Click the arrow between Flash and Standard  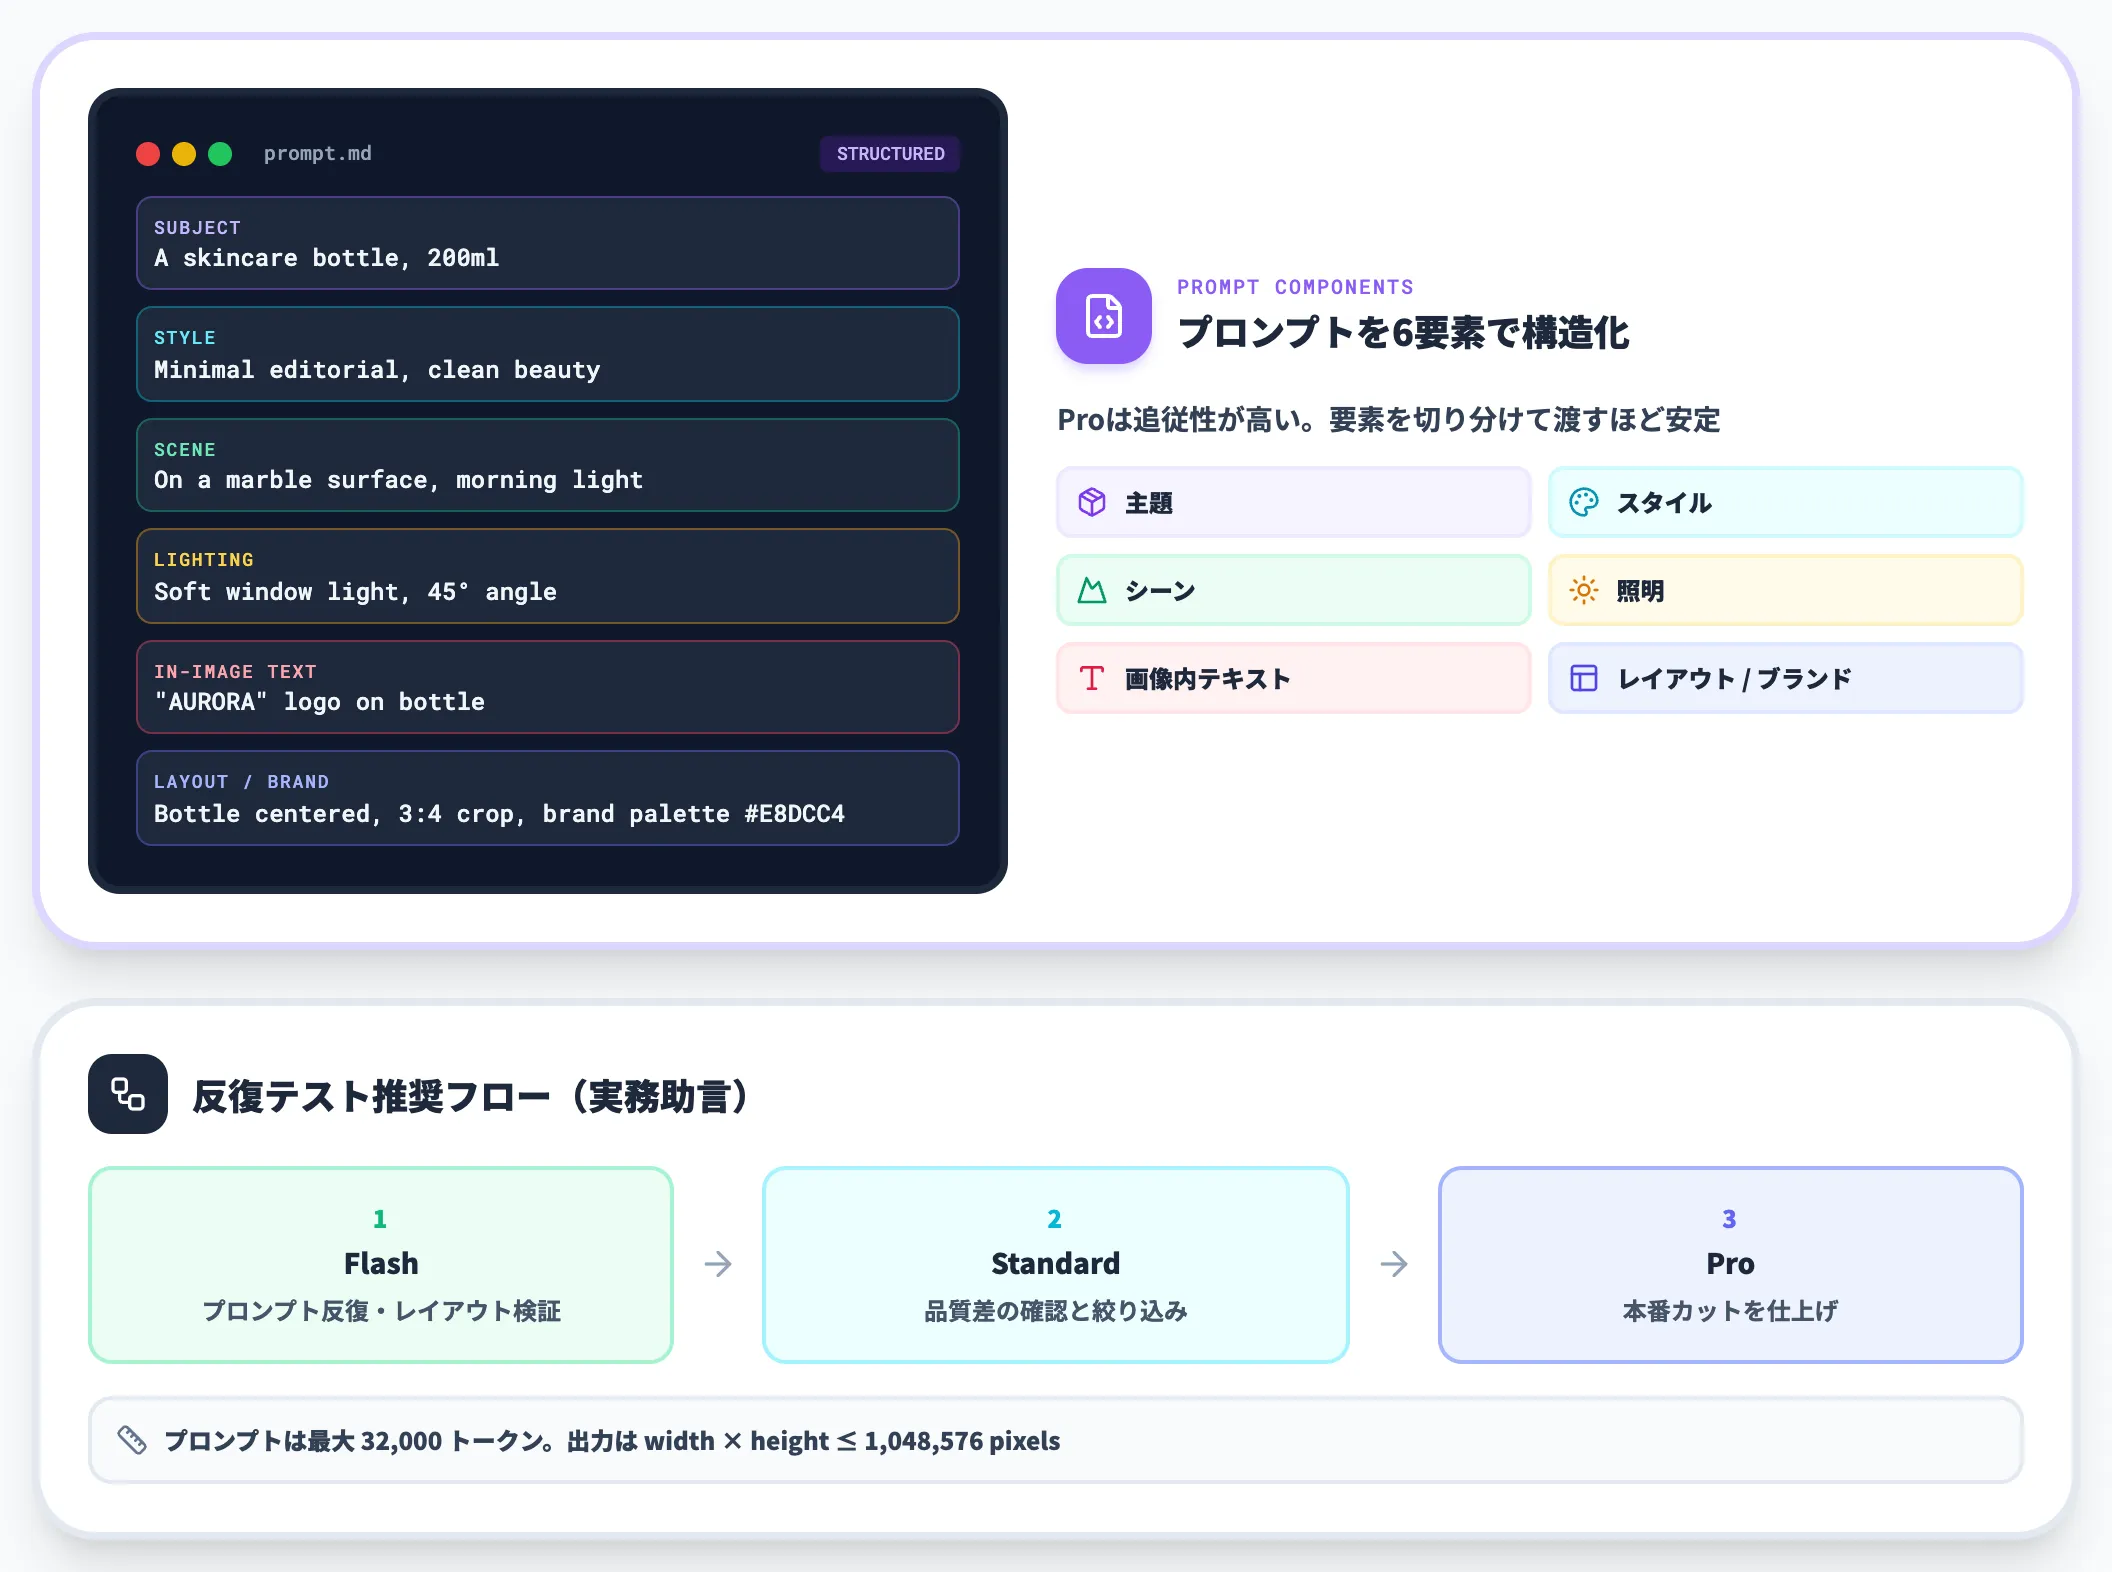tap(718, 1264)
